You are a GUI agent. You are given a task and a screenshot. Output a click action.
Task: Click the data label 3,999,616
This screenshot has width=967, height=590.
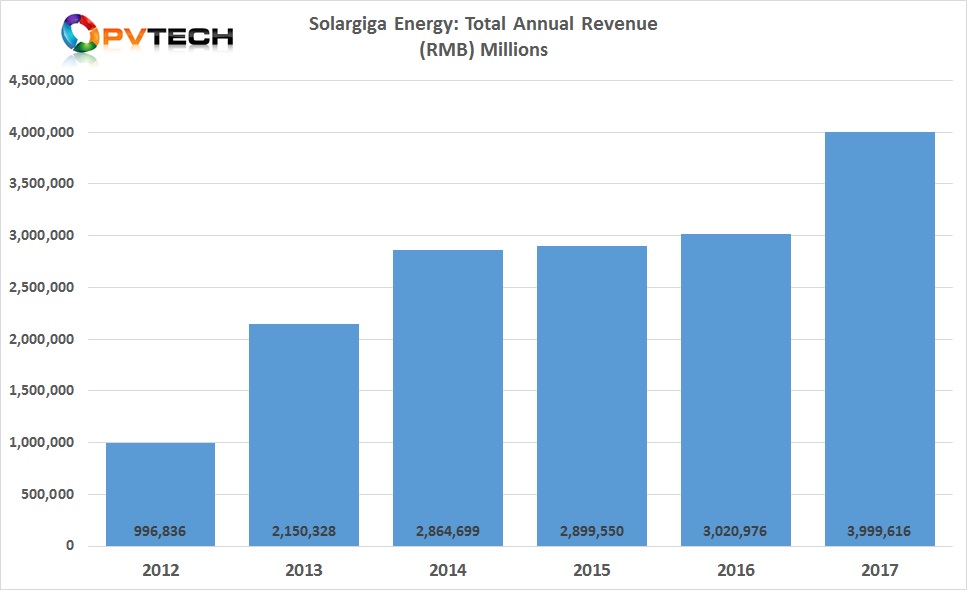pos(879,531)
